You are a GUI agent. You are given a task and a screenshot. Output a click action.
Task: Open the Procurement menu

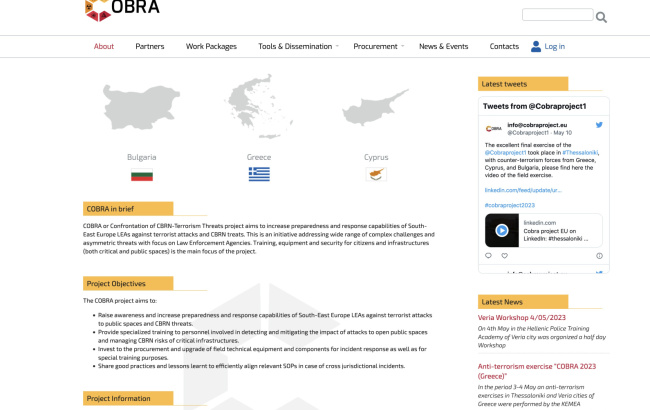375,46
